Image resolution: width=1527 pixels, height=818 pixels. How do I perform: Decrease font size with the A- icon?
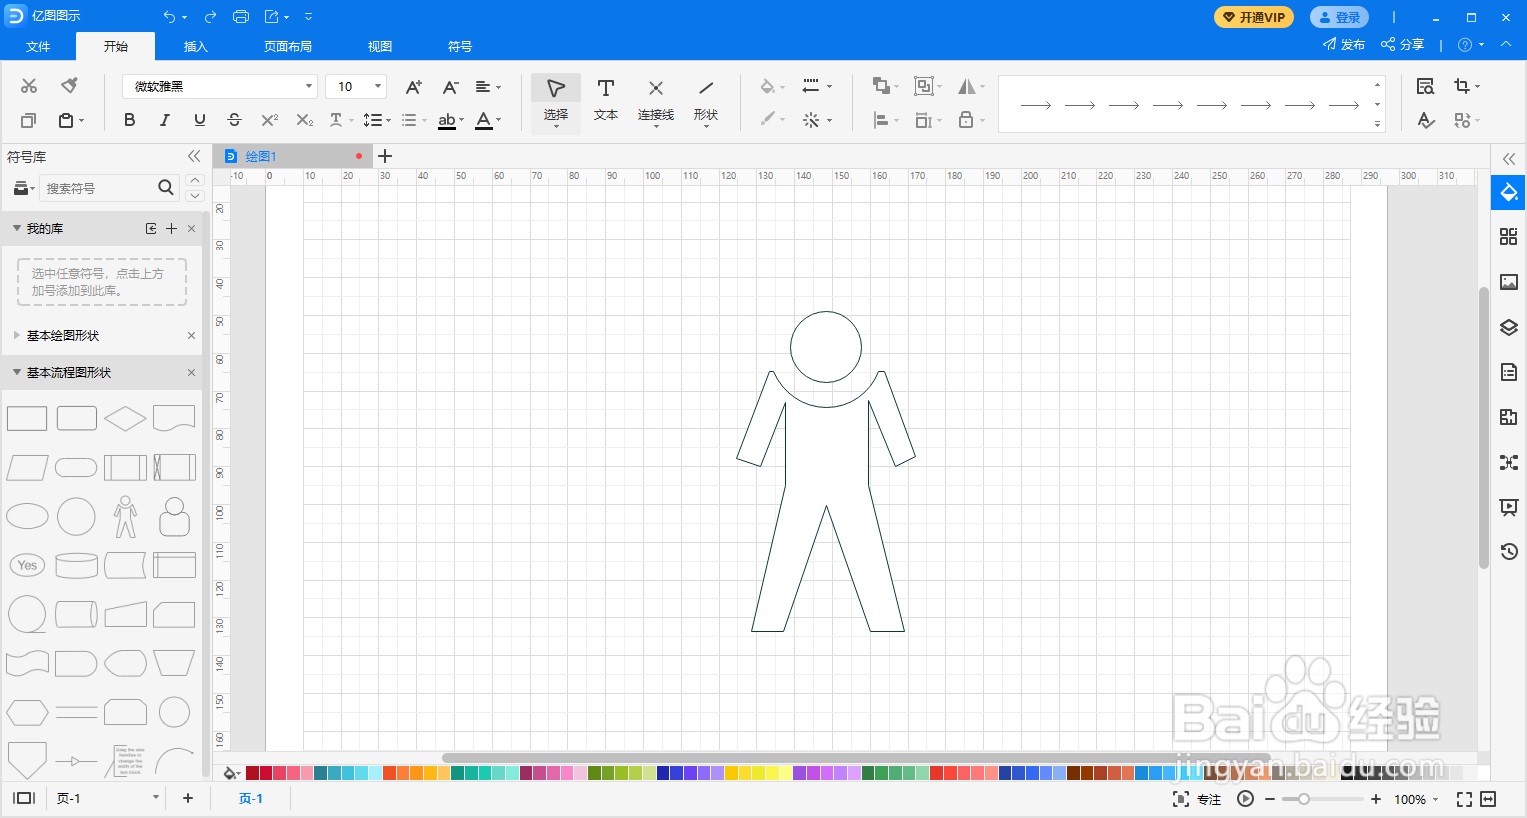pyautogui.click(x=450, y=87)
